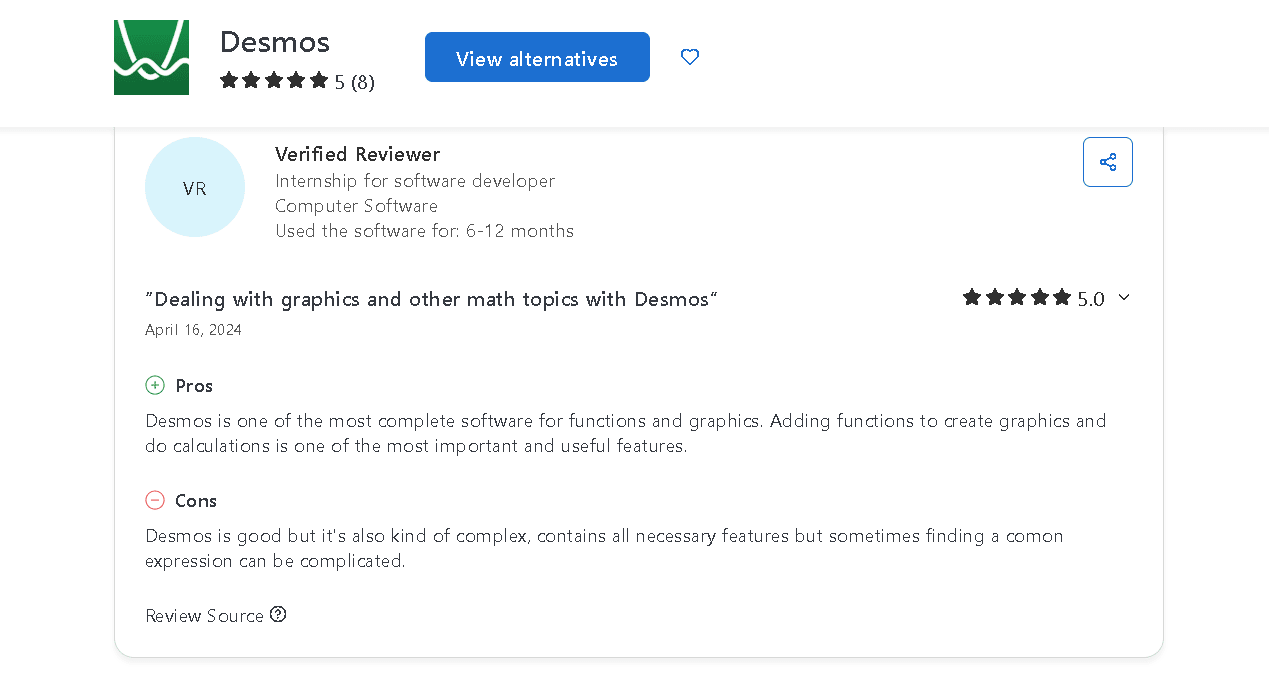Image resolution: width=1269 pixels, height=673 pixels.
Task: Click the April 16, 2024 date
Action: pos(193,330)
